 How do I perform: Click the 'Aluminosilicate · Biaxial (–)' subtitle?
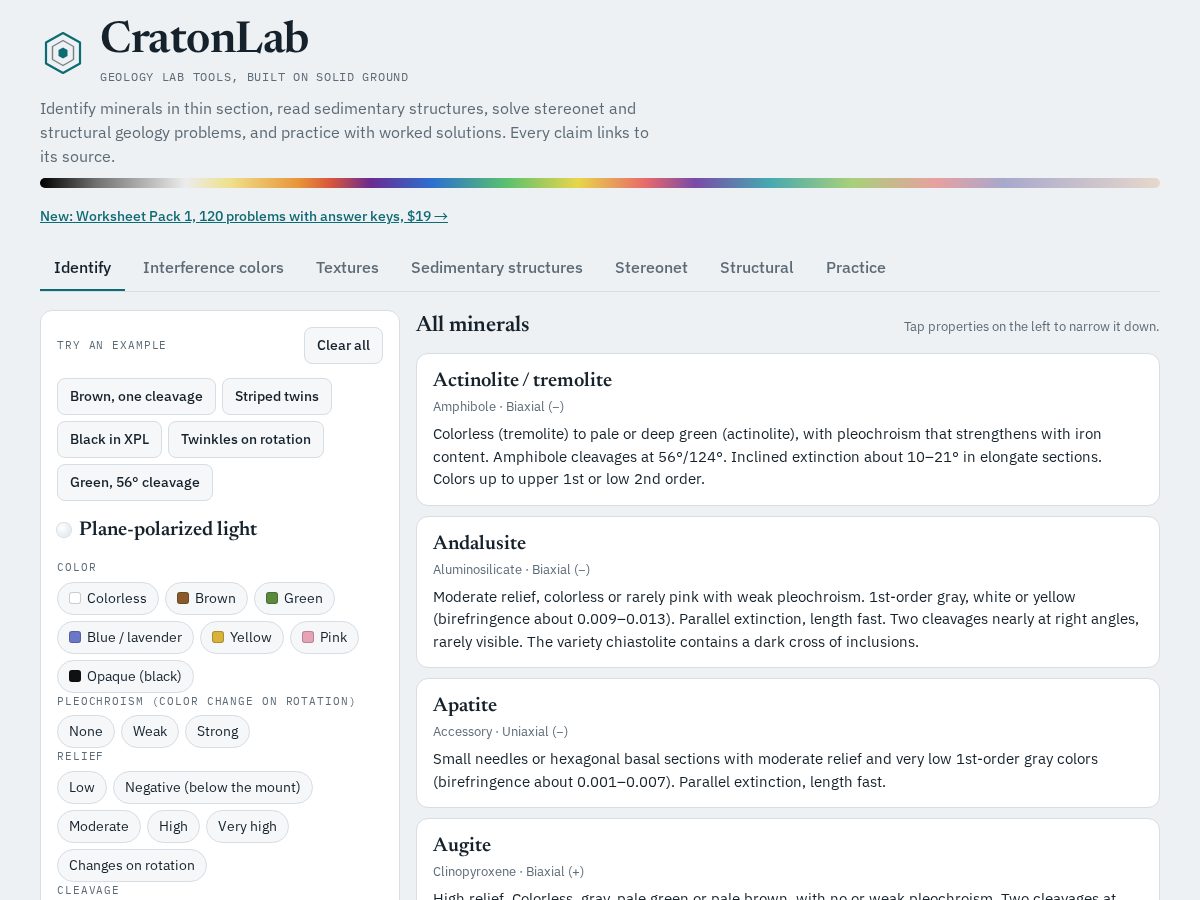(x=511, y=570)
